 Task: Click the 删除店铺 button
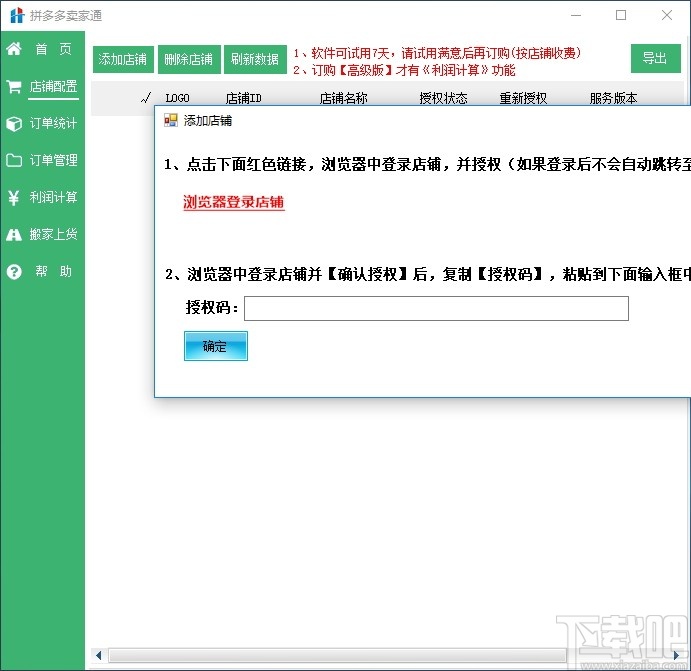pyautogui.click(x=189, y=59)
